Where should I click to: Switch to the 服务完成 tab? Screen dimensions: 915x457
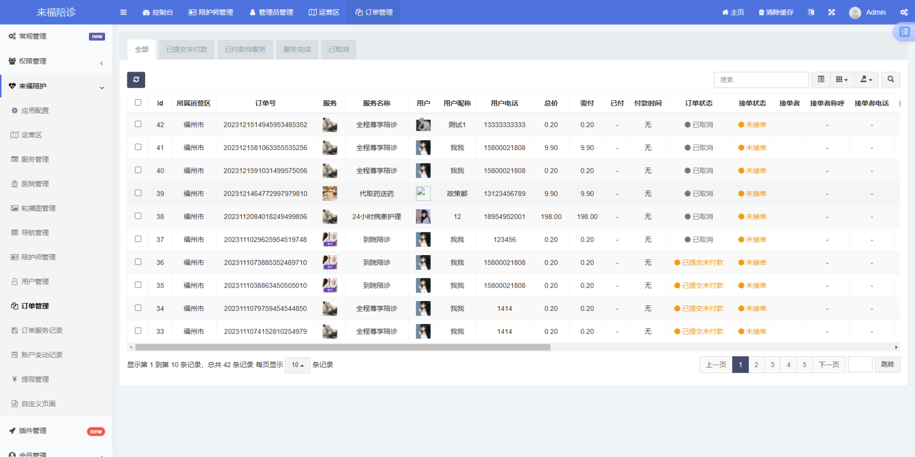tap(297, 49)
